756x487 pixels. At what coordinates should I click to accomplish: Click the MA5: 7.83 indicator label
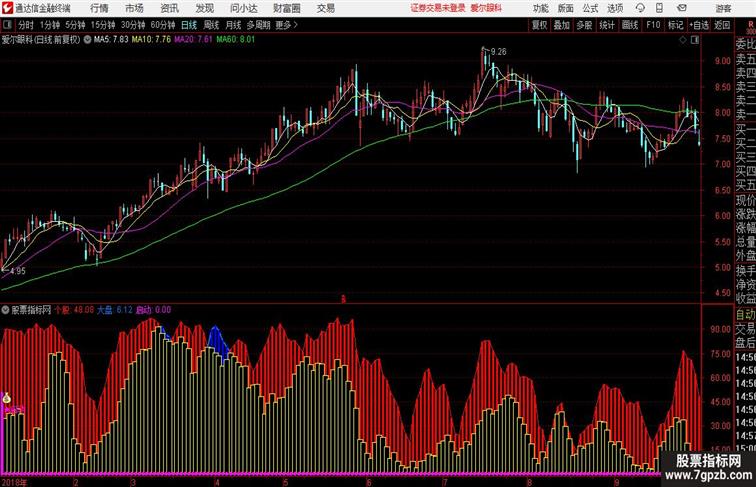(x=111, y=40)
